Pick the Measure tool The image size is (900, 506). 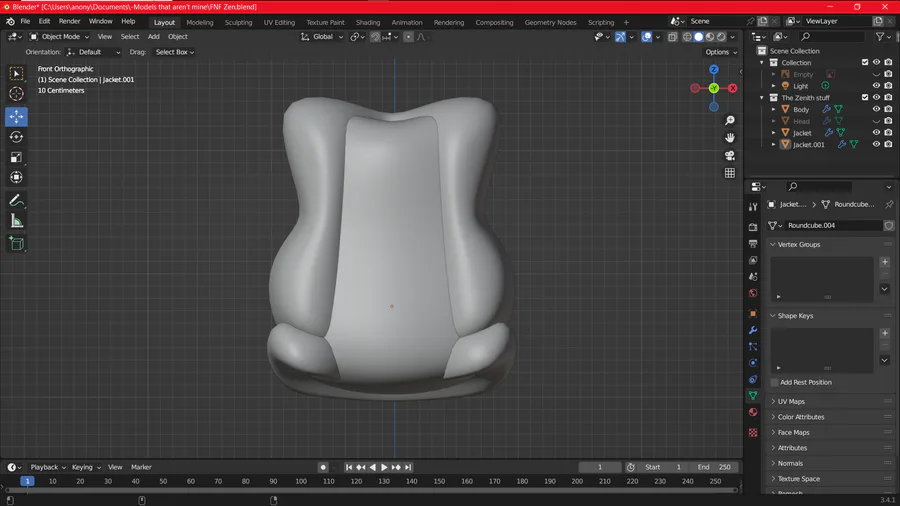(16, 221)
